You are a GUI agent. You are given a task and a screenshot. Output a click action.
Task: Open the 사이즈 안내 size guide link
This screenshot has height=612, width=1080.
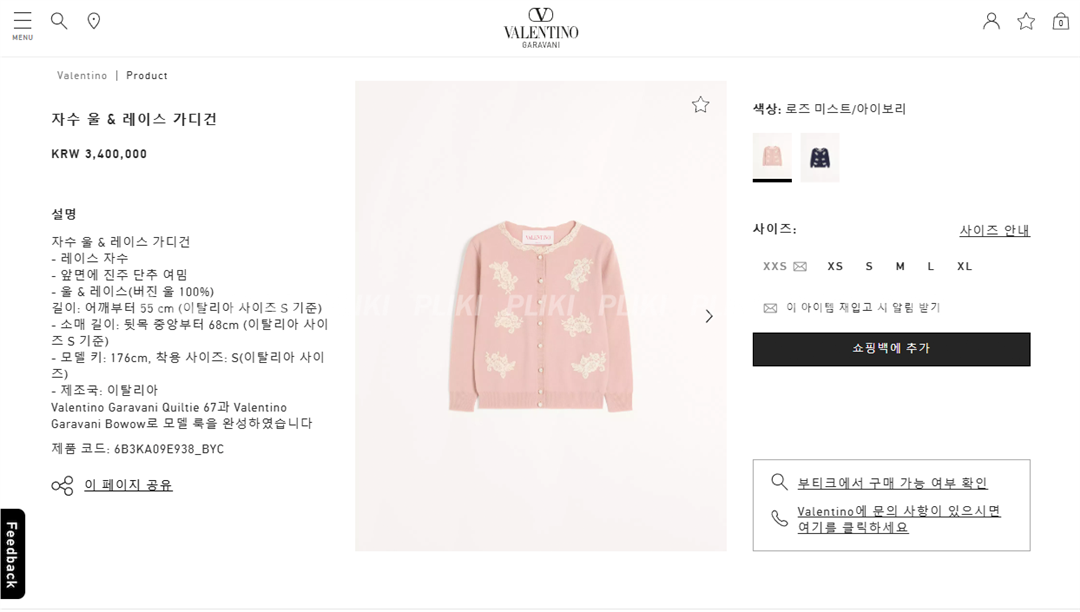click(x=995, y=230)
